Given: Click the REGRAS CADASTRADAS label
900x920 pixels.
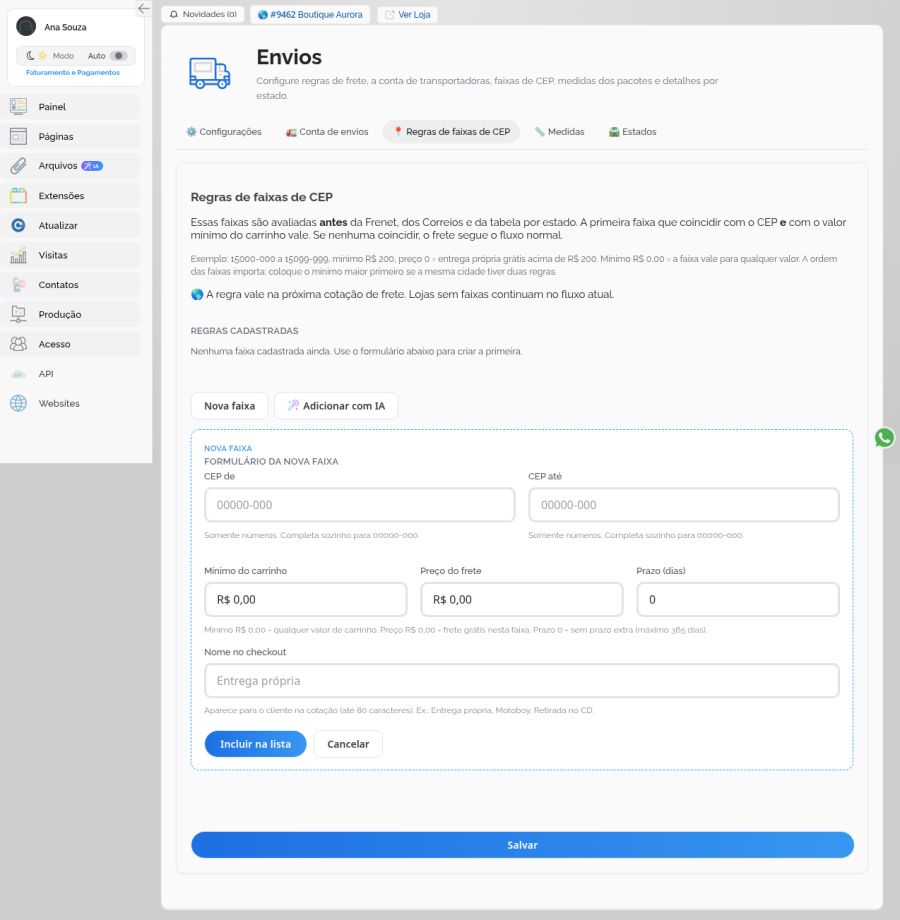Looking at the screenshot, I should pyautogui.click(x=244, y=331).
